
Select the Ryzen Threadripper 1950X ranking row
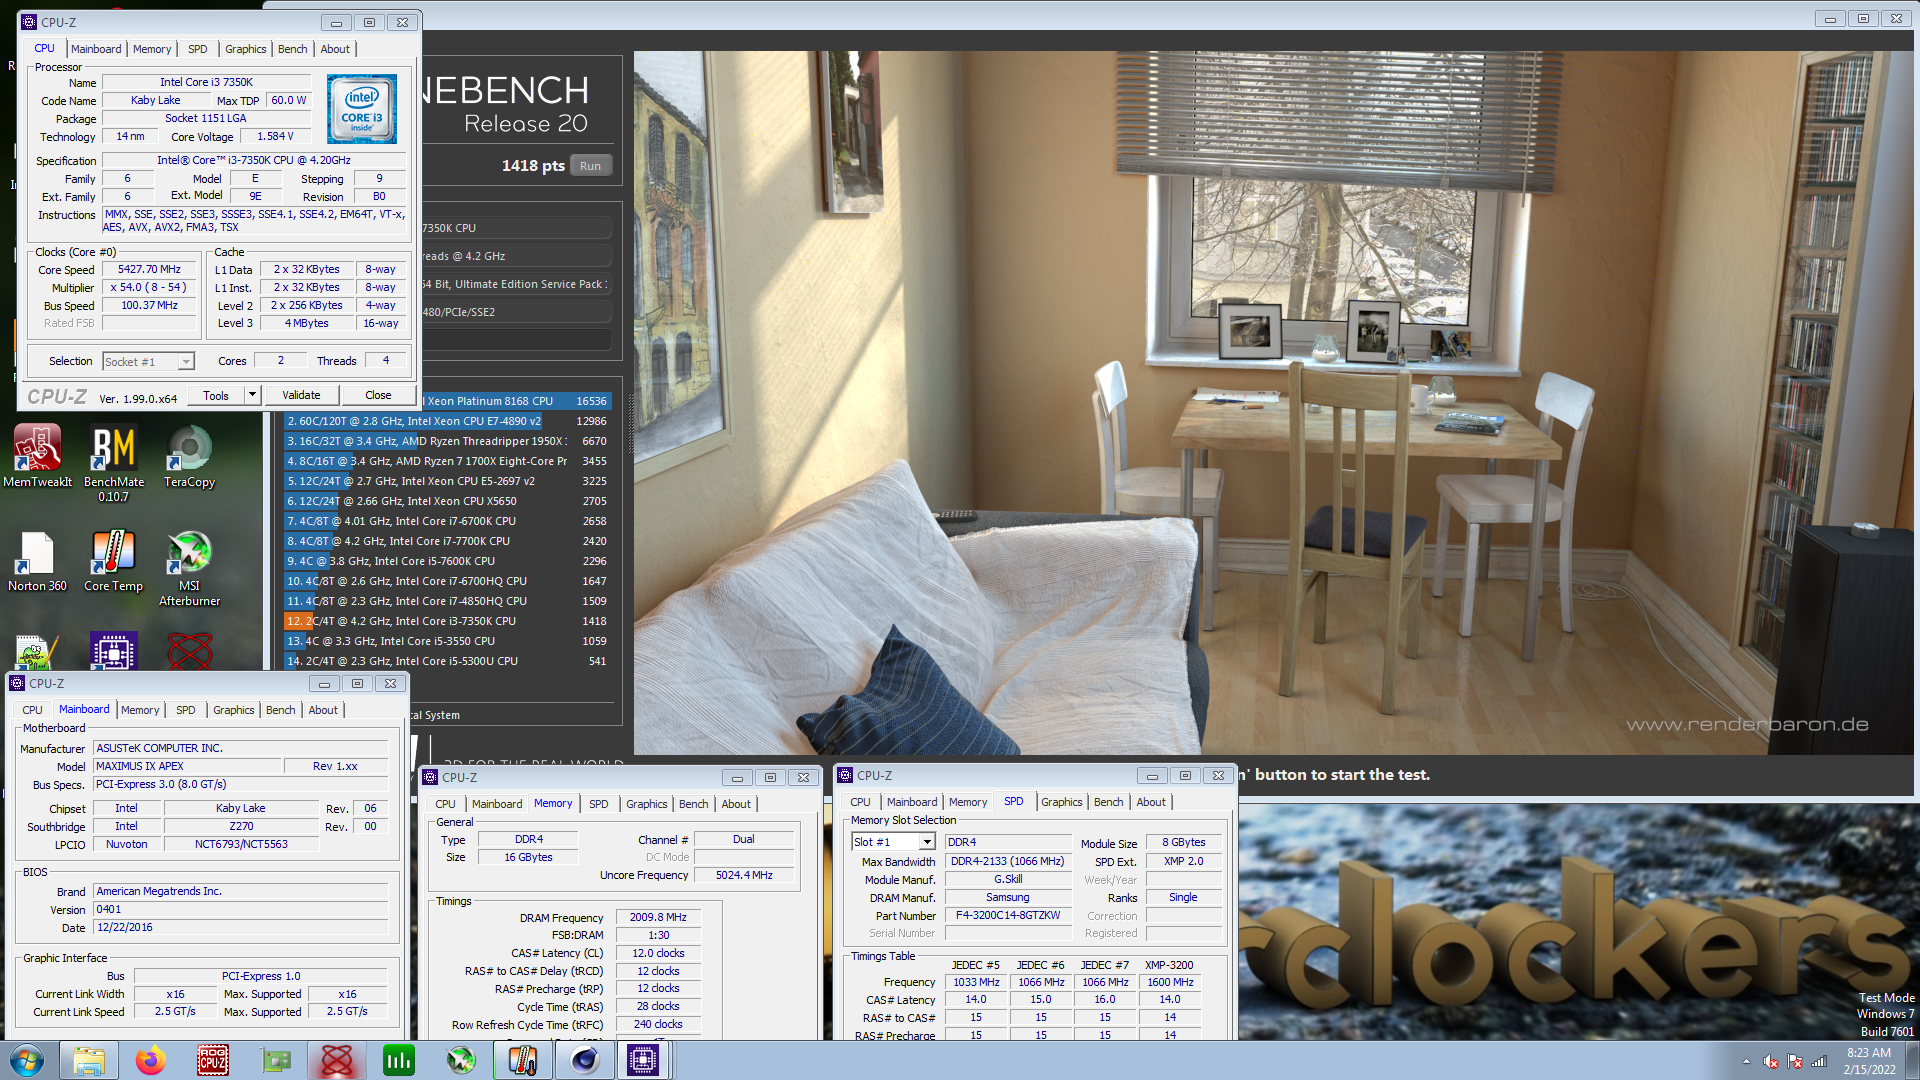tap(447, 441)
